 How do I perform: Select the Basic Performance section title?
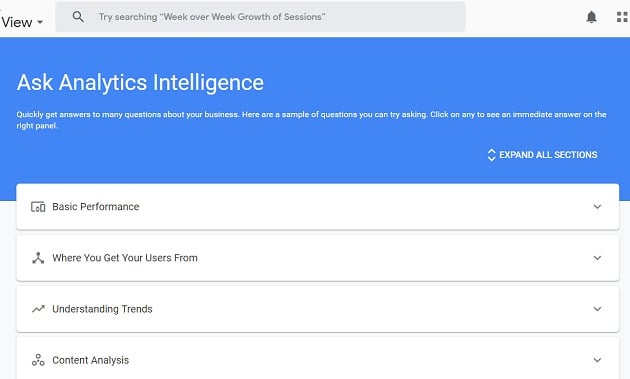[x=96, y=207]
